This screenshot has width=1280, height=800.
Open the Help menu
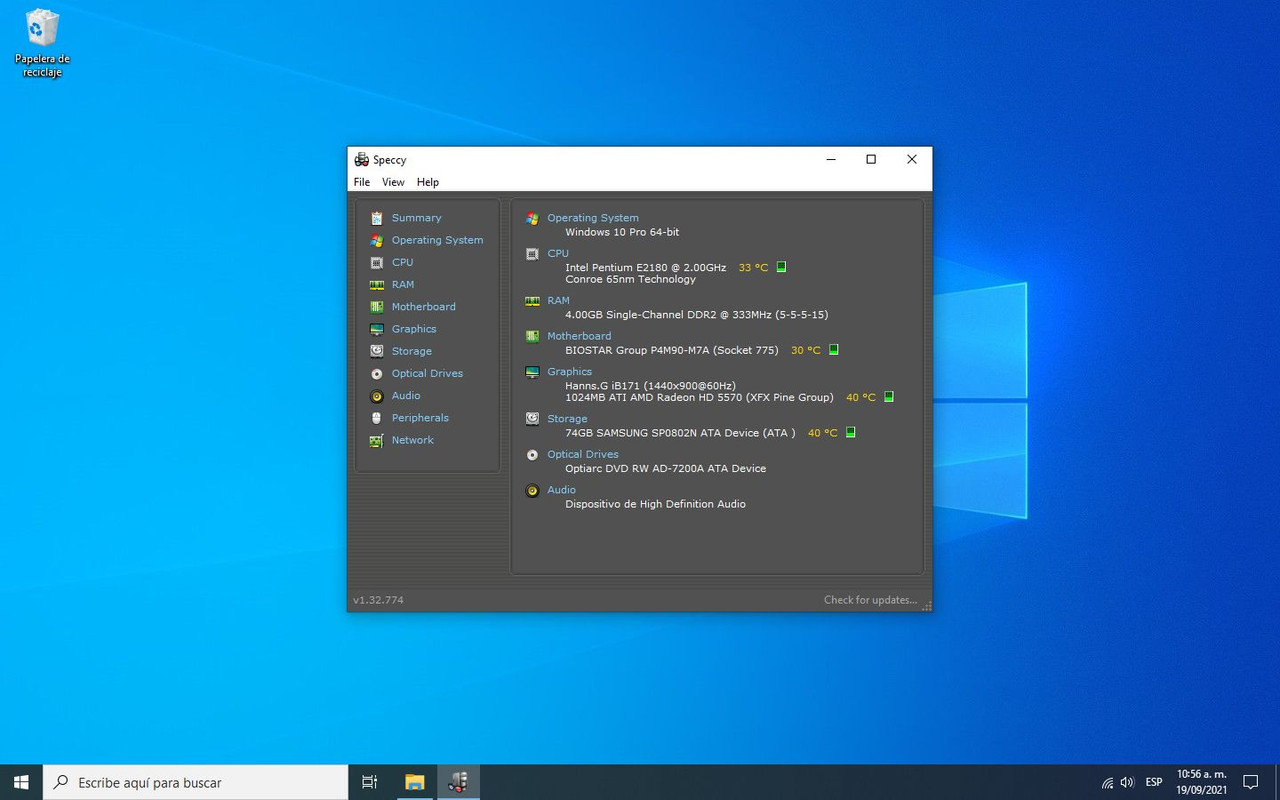[428, 182]
